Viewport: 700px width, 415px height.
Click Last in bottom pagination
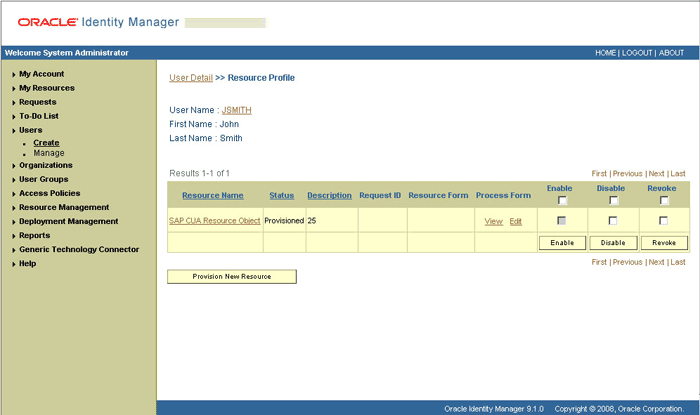(678, 262)
